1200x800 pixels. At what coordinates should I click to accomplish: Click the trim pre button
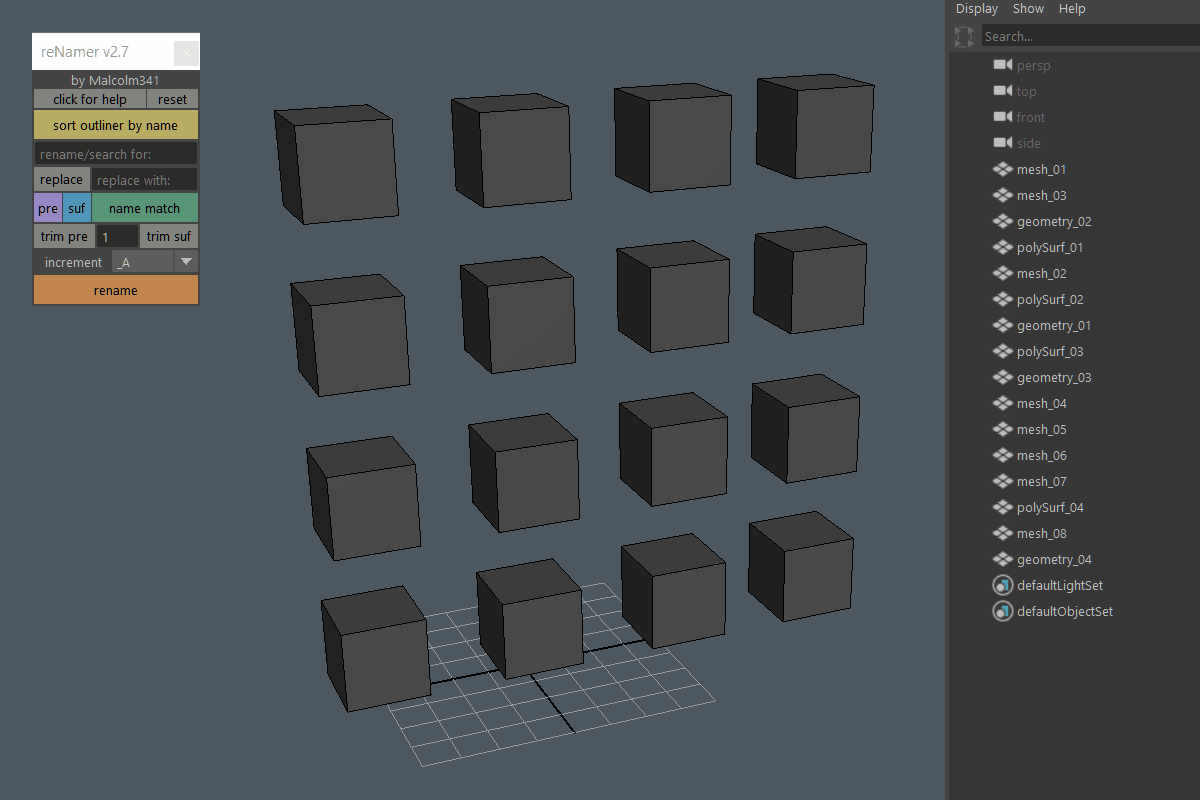(65, 236)
